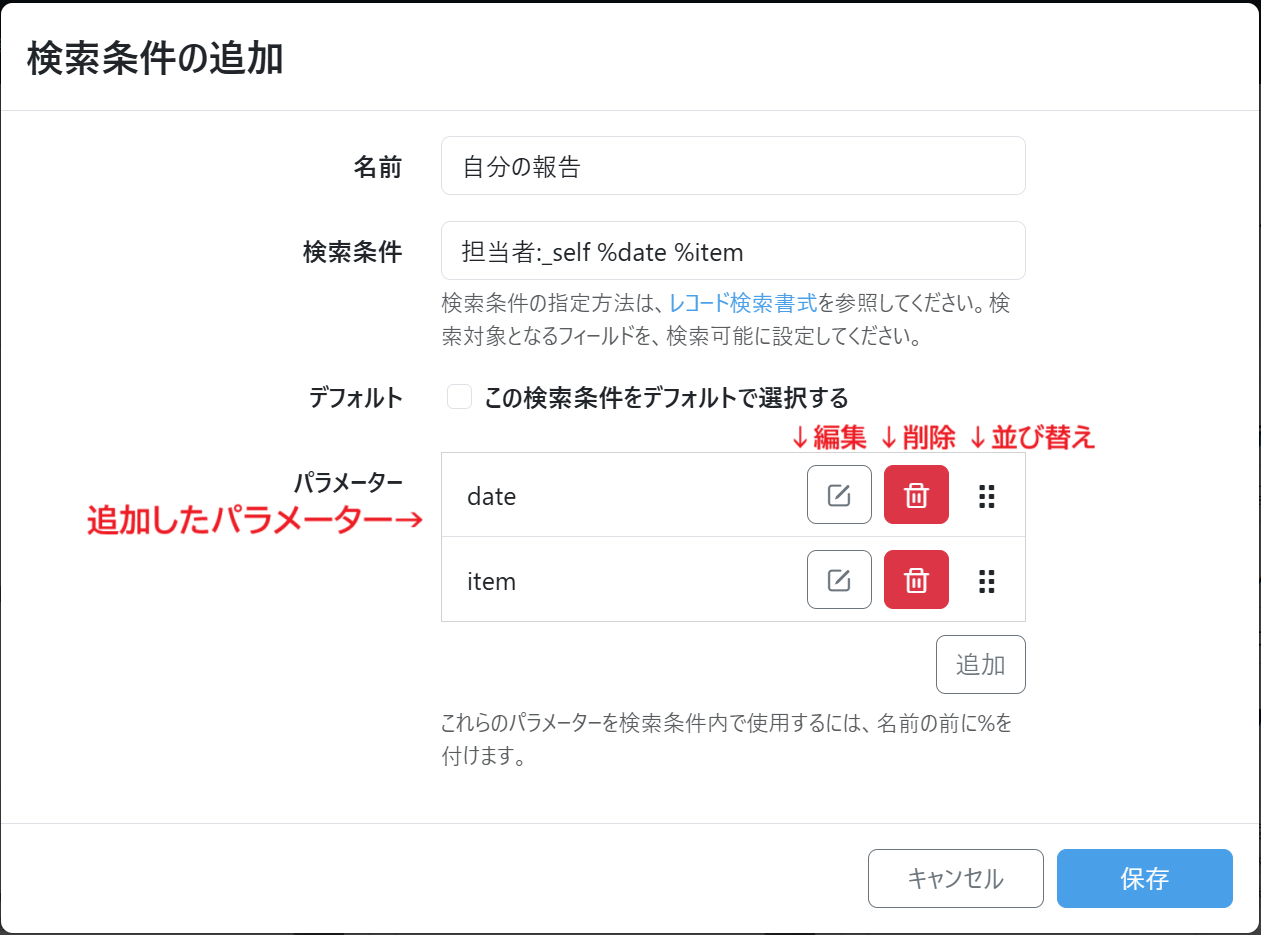Save with the 保存 button

[x=1144, y=878]
